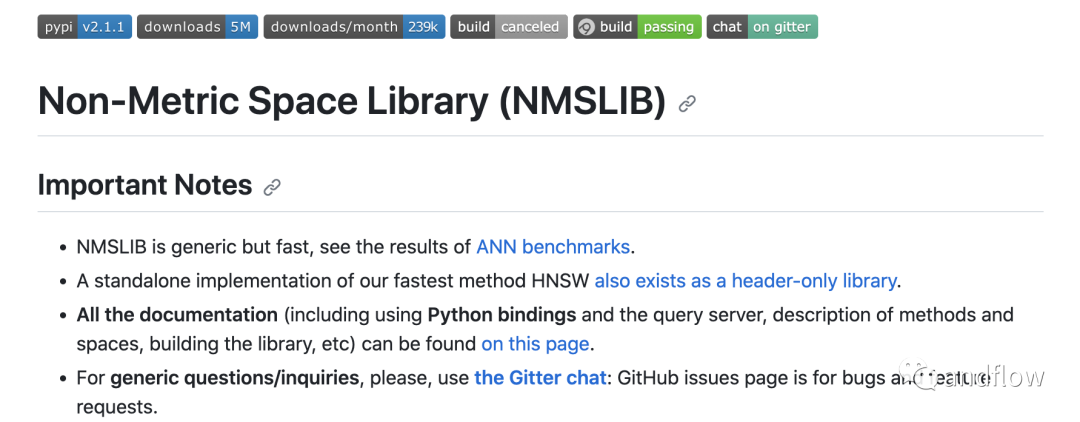Click the green 'passing' build status label

[x=668, y=27]
